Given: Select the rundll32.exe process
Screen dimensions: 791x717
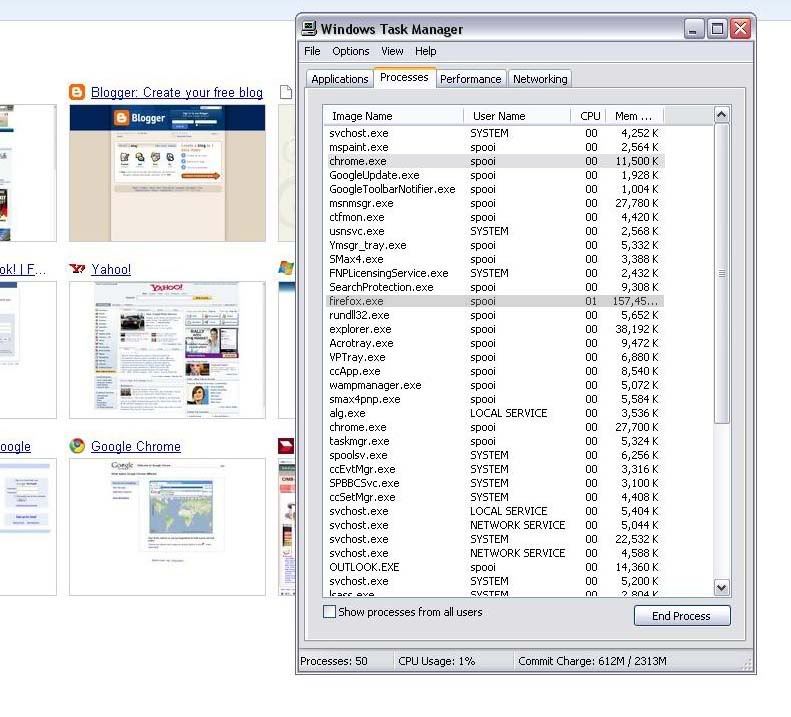Looking at the screenshot, I should (494, 315).
